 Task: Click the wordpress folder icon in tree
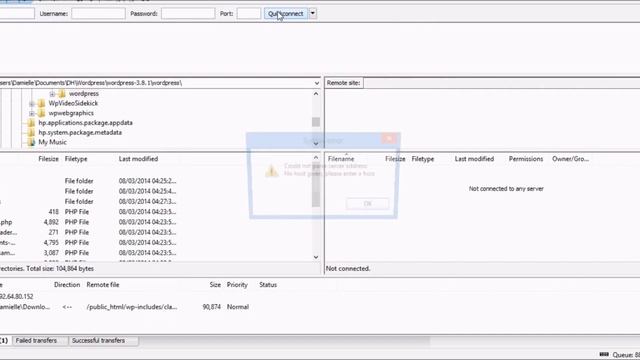62,93
